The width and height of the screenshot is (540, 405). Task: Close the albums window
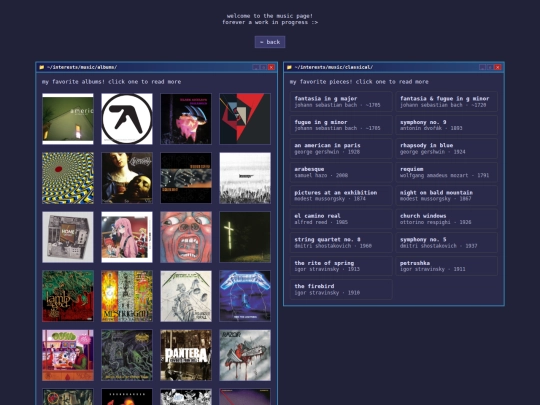click(271, 67)
